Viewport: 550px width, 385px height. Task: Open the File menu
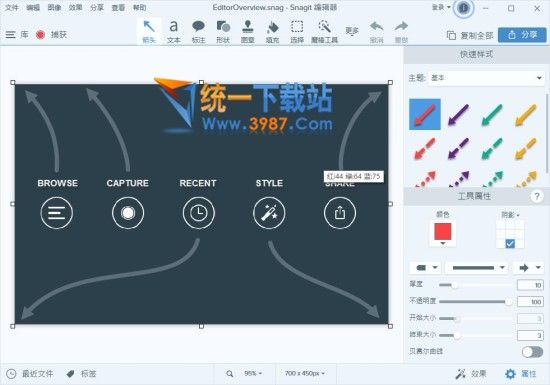[11, 7]
